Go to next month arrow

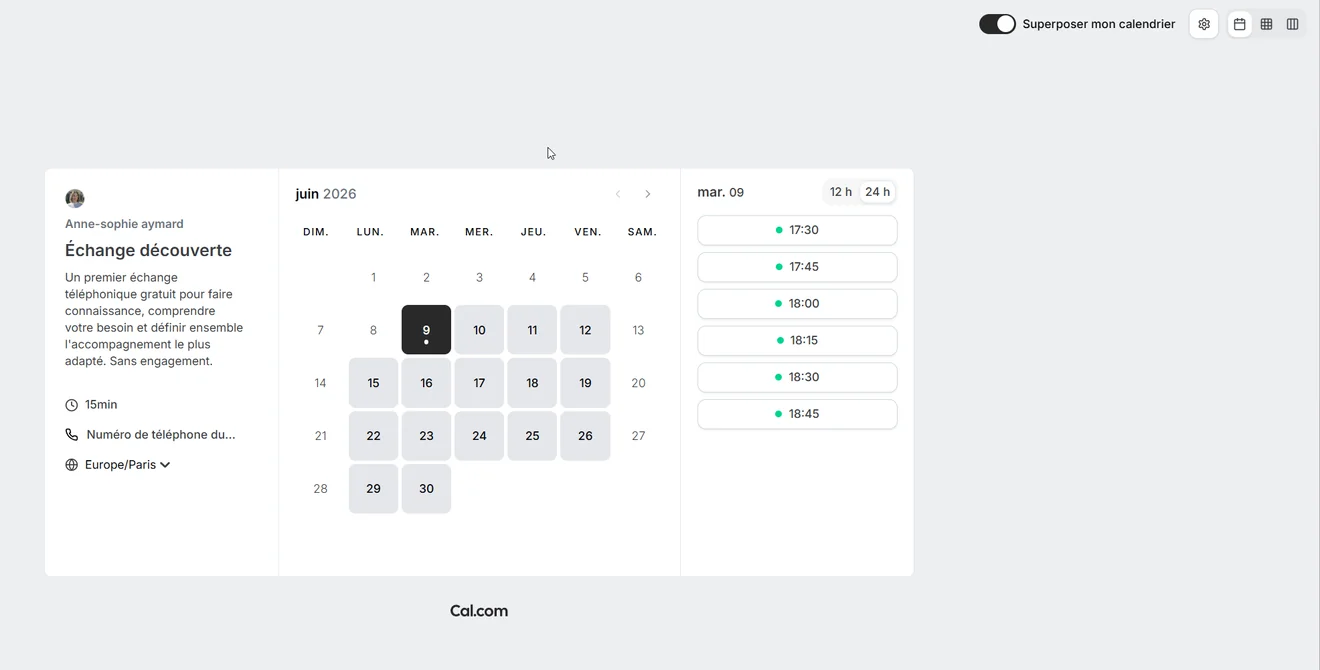(648, 194)
